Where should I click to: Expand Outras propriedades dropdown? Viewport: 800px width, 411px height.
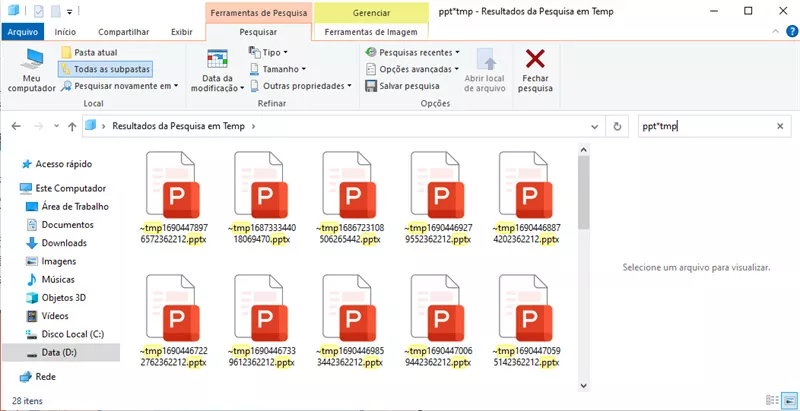(x=301, y=86)
